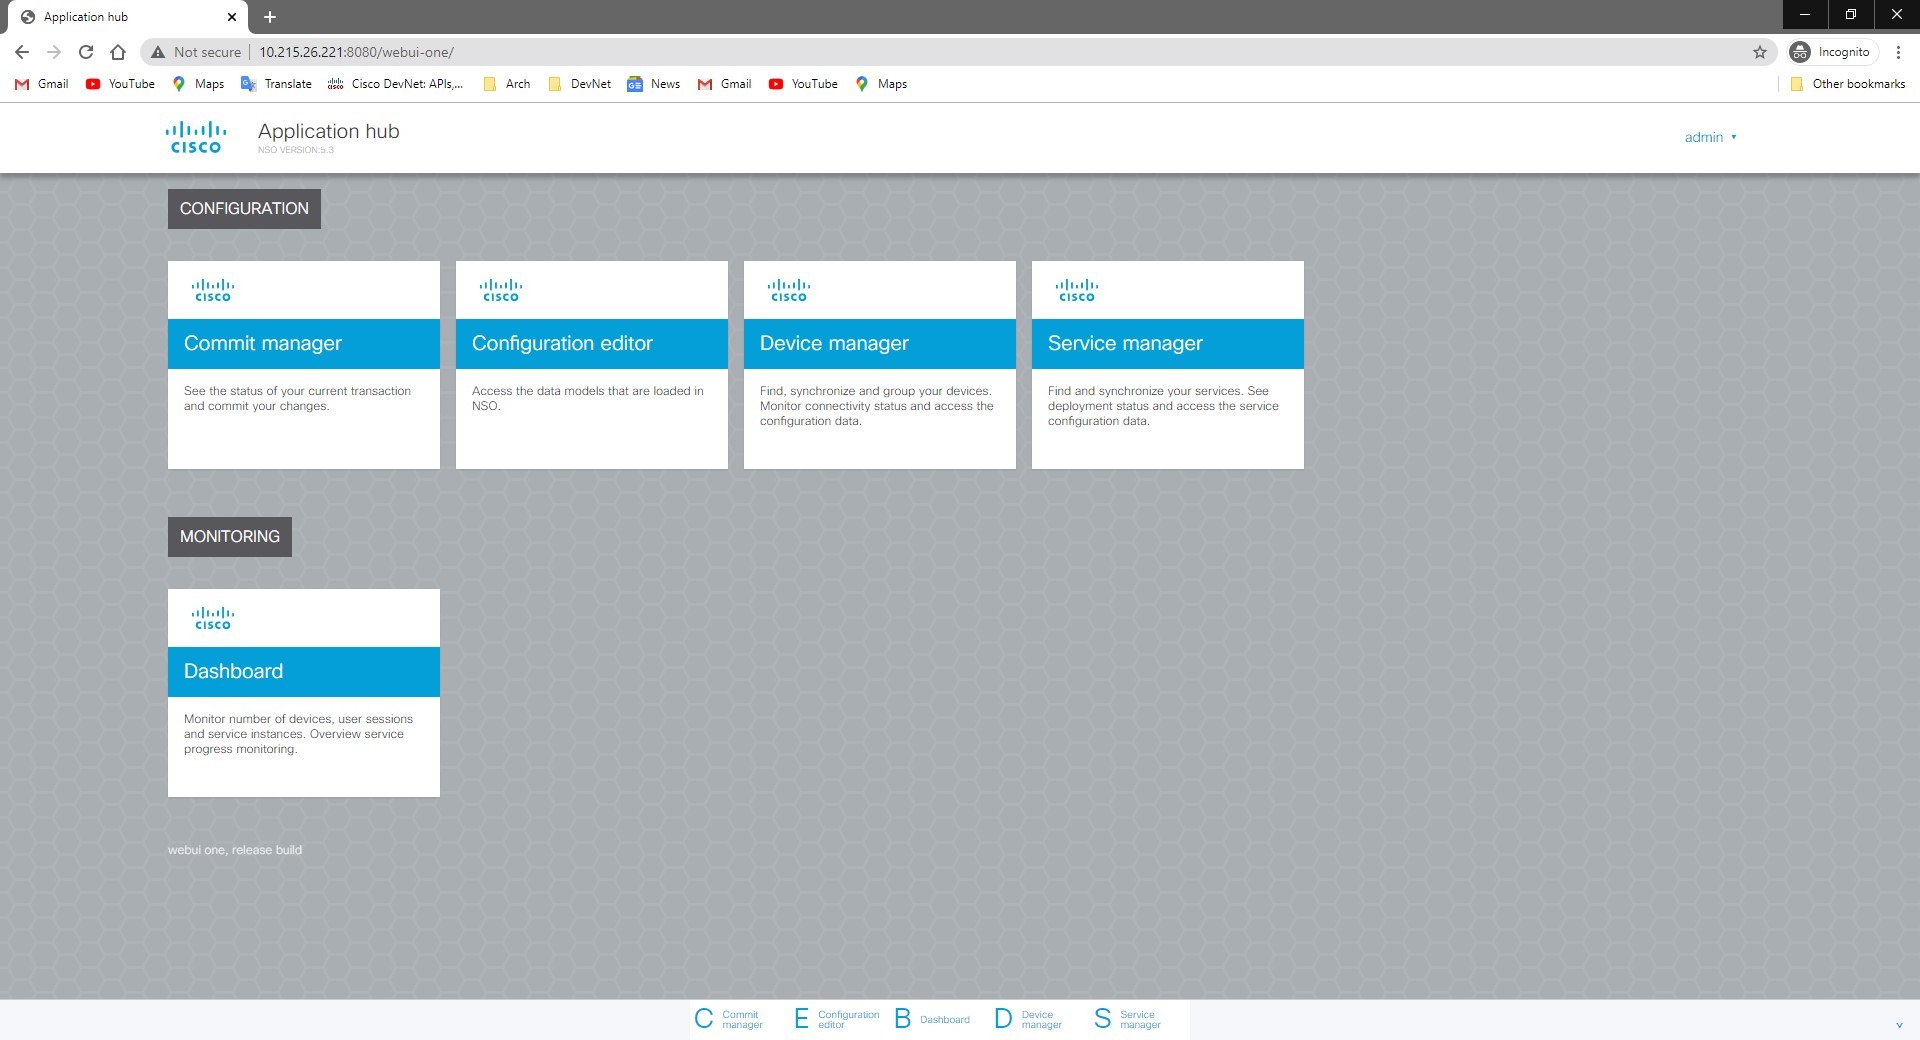Image resolution: width=1920 pixels, height=1040 pixels.
Task: Click the Service manager description text
Action: [x=1163, y=406]
